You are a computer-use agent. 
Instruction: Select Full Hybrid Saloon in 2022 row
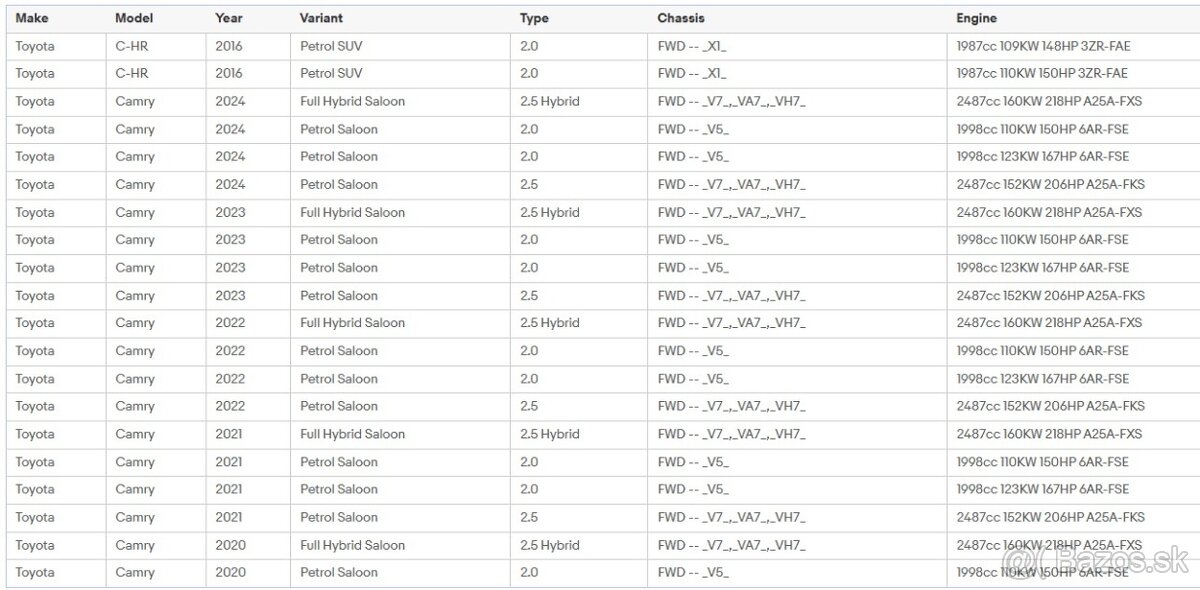pyautogui.click(x=352, y=323)
